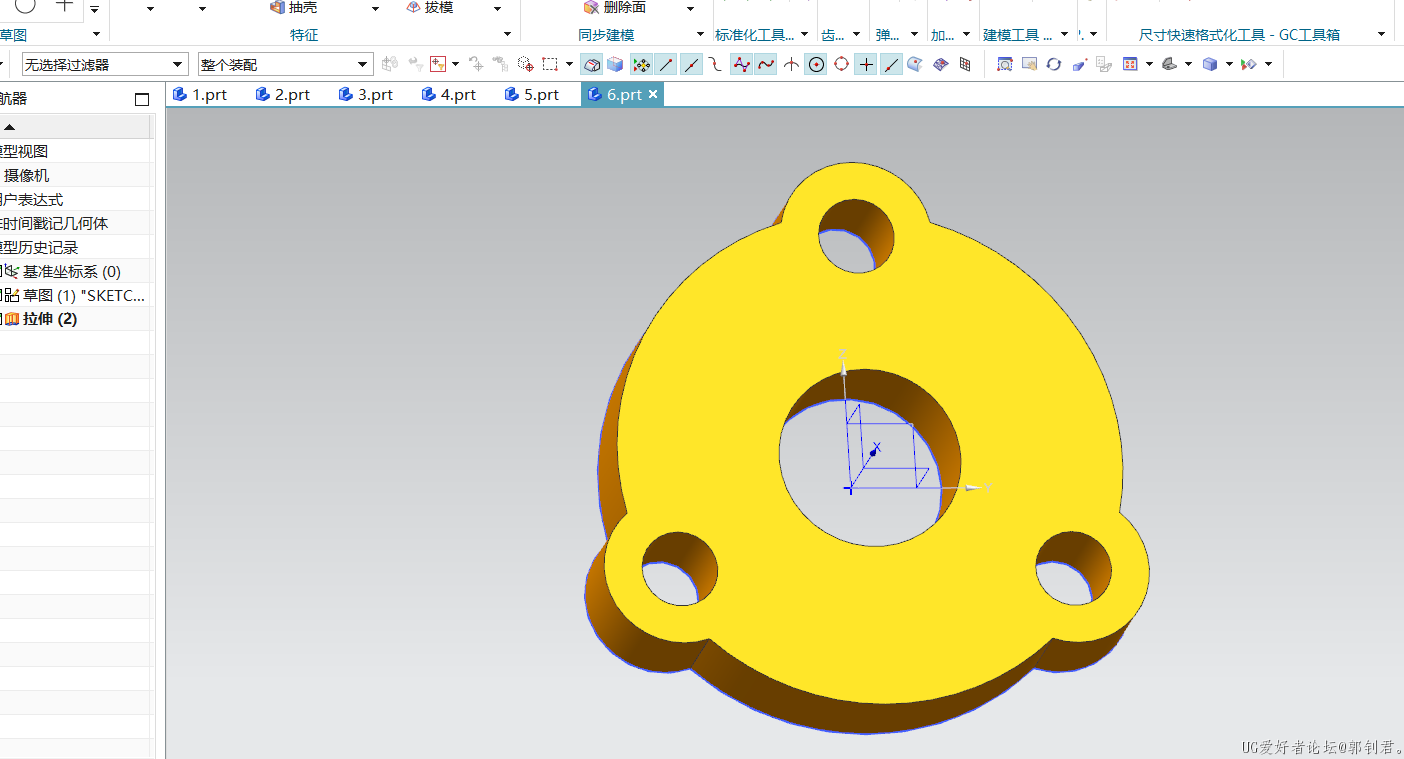The image size is (1404, 759).
Task: Expand the dropdown arrow next to Delete Face
Action: [690, 9]
